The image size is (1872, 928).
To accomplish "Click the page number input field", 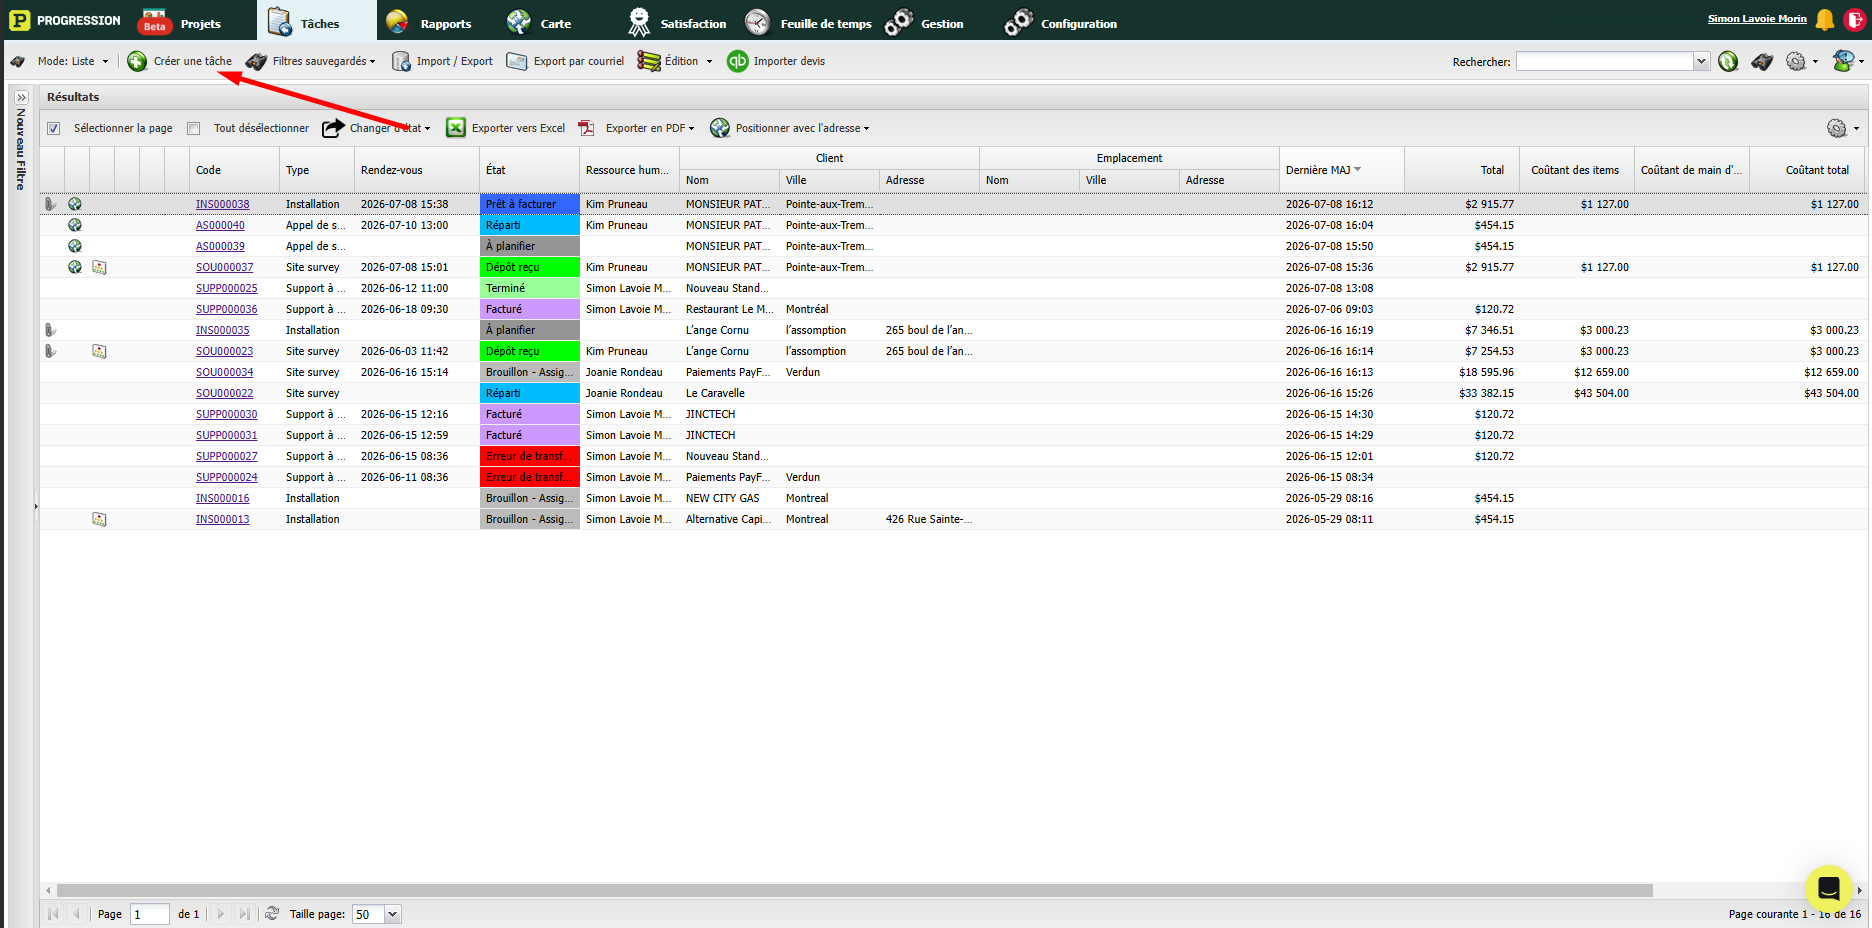I will (150, 914).
